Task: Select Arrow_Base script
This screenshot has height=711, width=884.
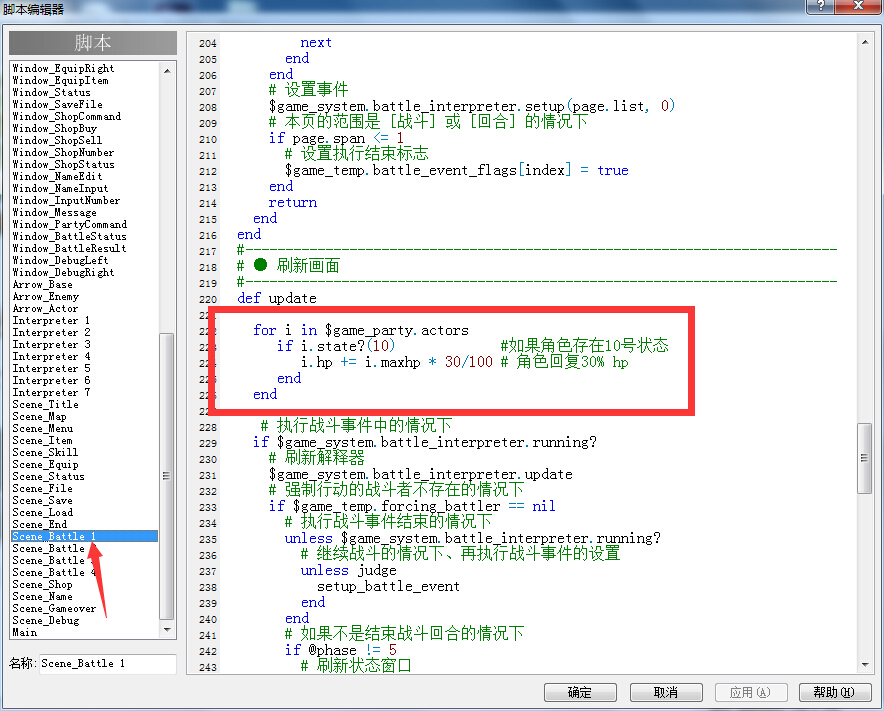Action: point(43,285)
